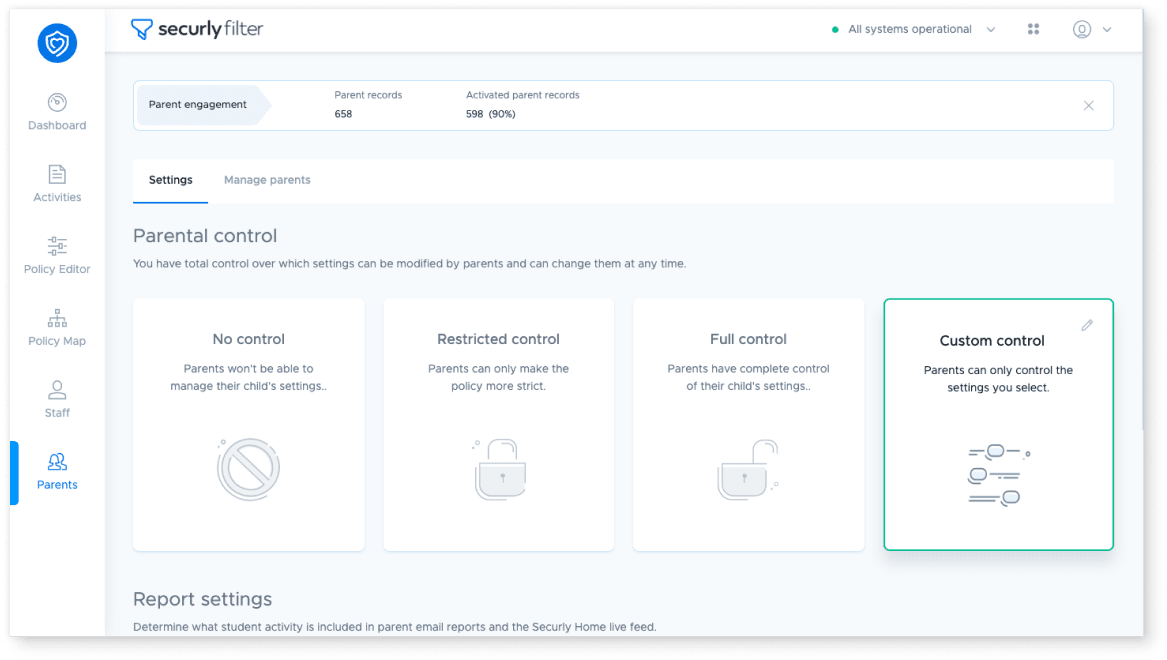
Task: Click the green system status dot
Action: click(x=835, y=30)
